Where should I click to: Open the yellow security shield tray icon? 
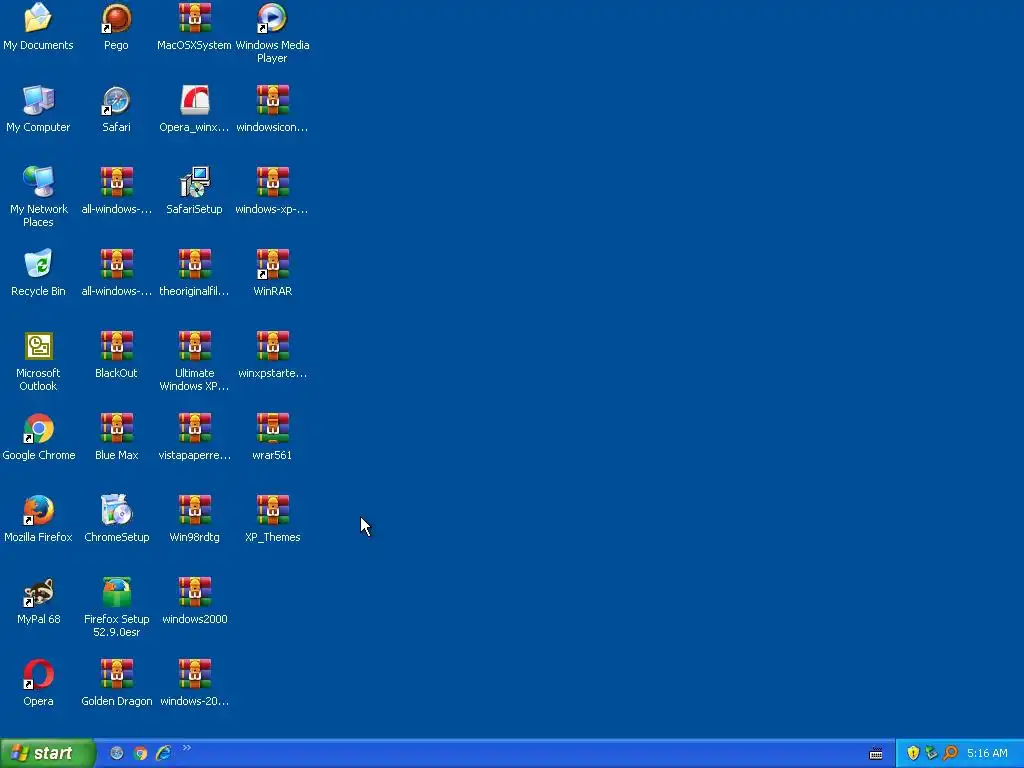coord(913,753)
